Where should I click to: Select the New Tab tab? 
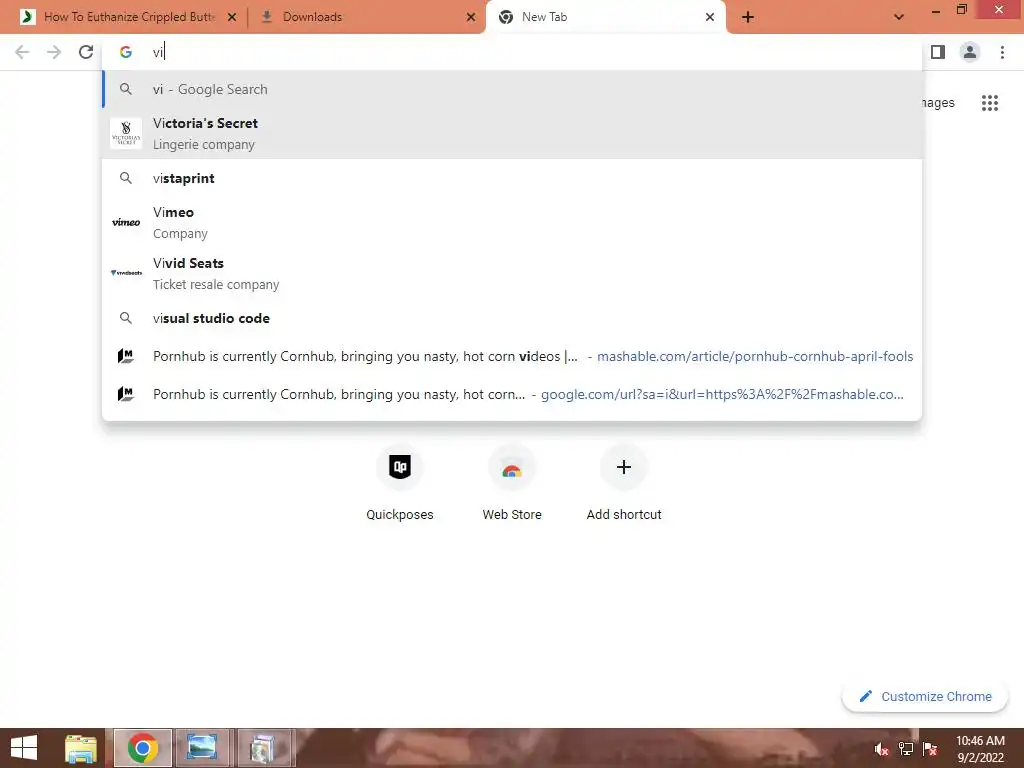[605, 17]
